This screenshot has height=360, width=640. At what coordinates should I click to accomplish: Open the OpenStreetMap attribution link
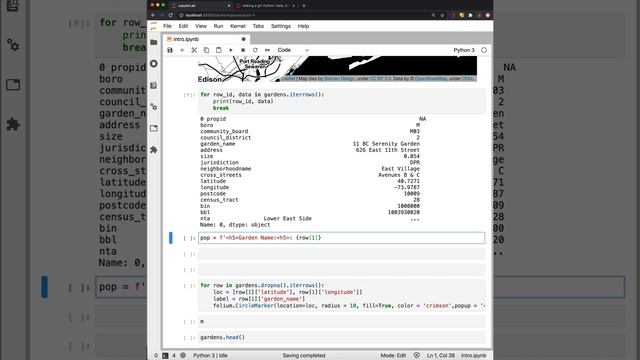click(431, 78)
